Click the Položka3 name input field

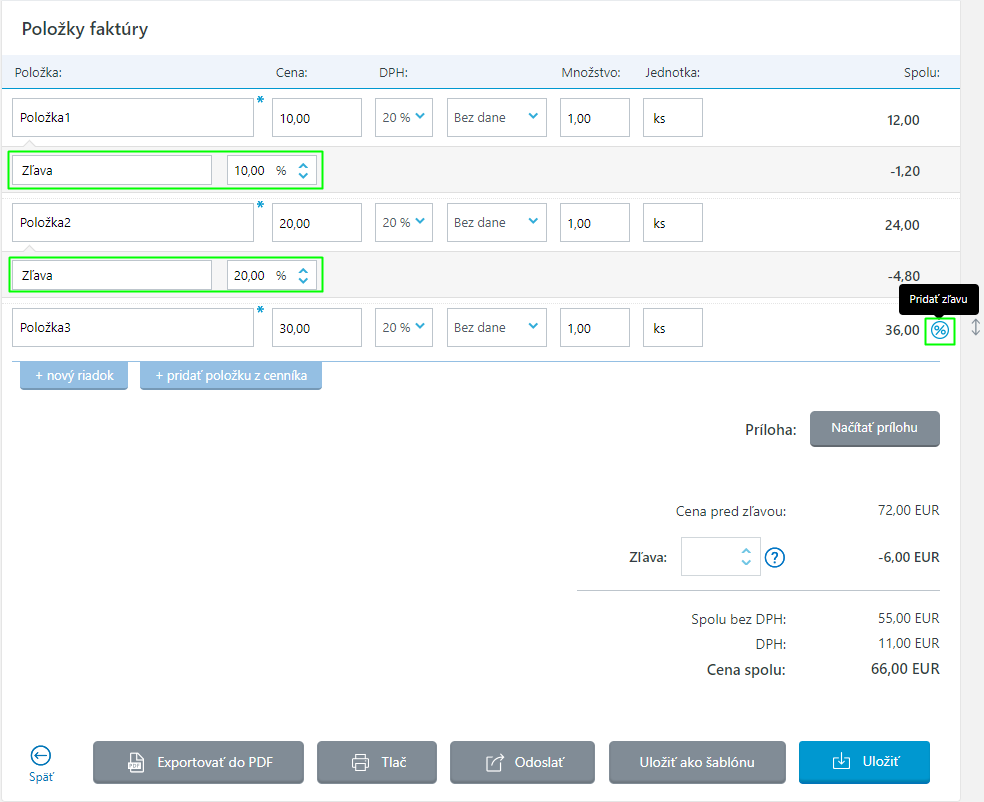pos(133,327)
